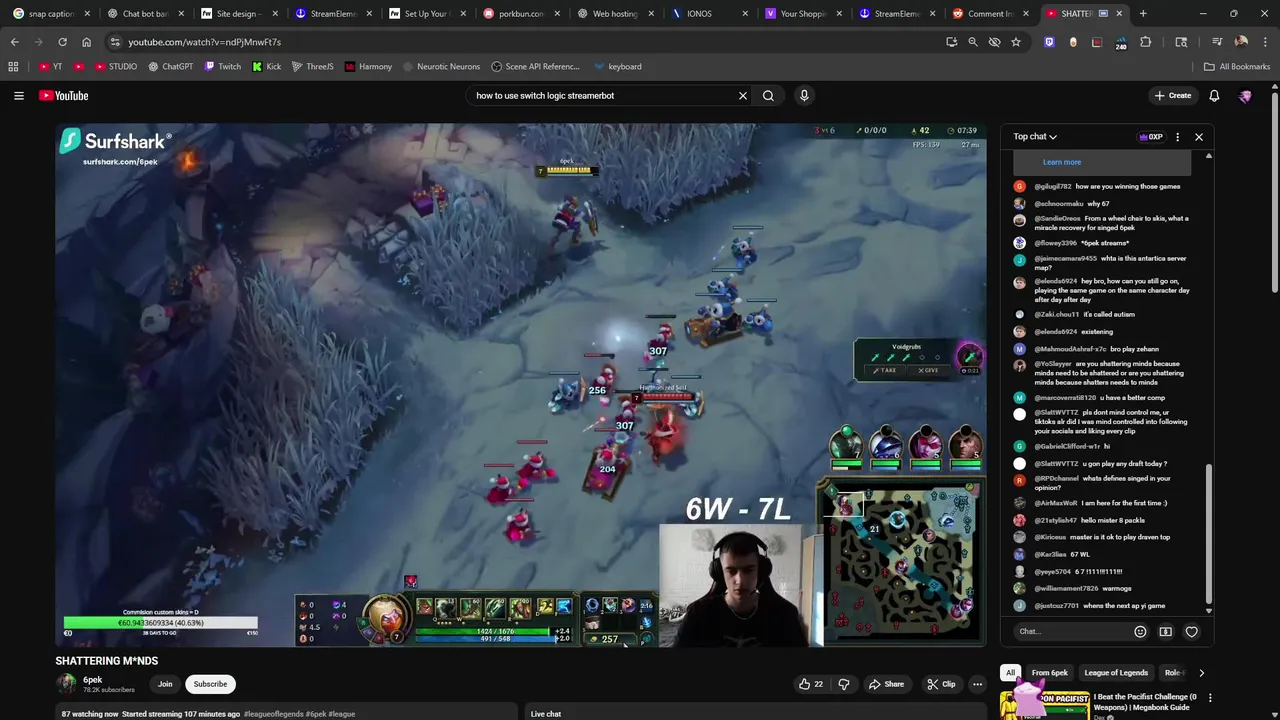Open the Chrome profile avatar
The height and width of the screenshot is (720, 1280).
[1241, 42]
